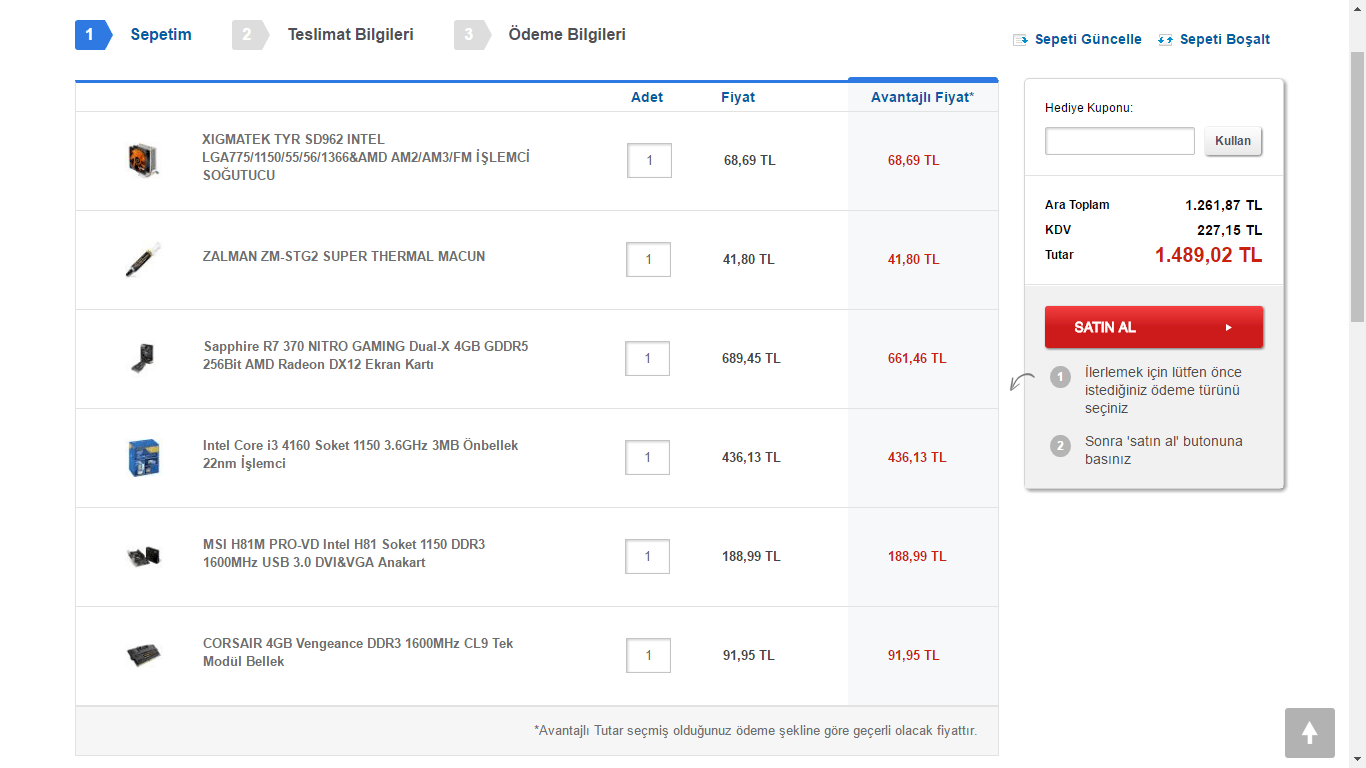Select the Sepetim step tab
This screenshot has height=768, width=1366.
160,35
